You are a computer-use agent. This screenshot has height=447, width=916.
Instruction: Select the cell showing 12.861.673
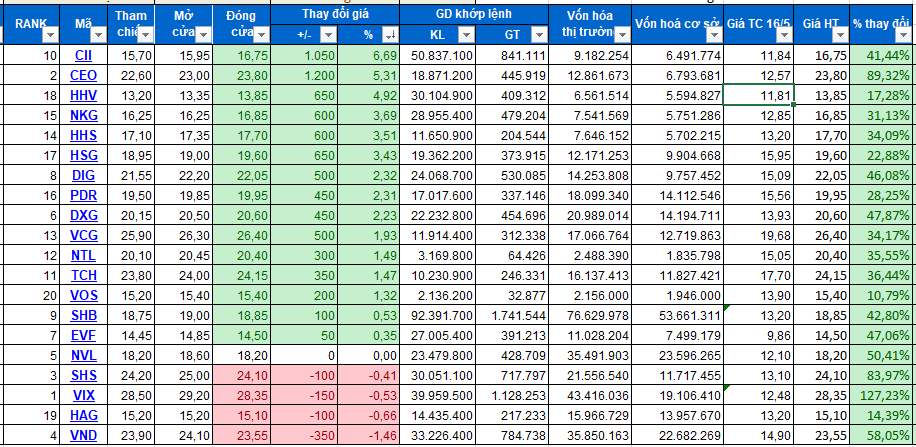[590, 75]
